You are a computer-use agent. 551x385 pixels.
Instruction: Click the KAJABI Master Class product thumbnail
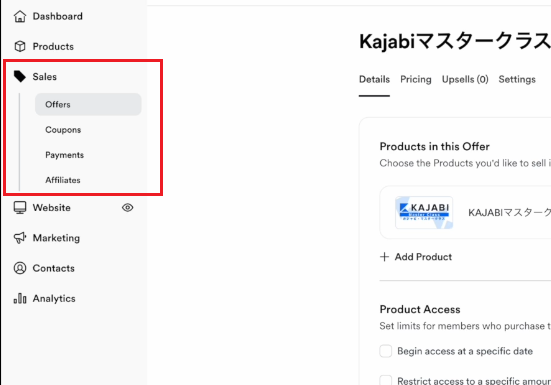(x=424, y=213)
